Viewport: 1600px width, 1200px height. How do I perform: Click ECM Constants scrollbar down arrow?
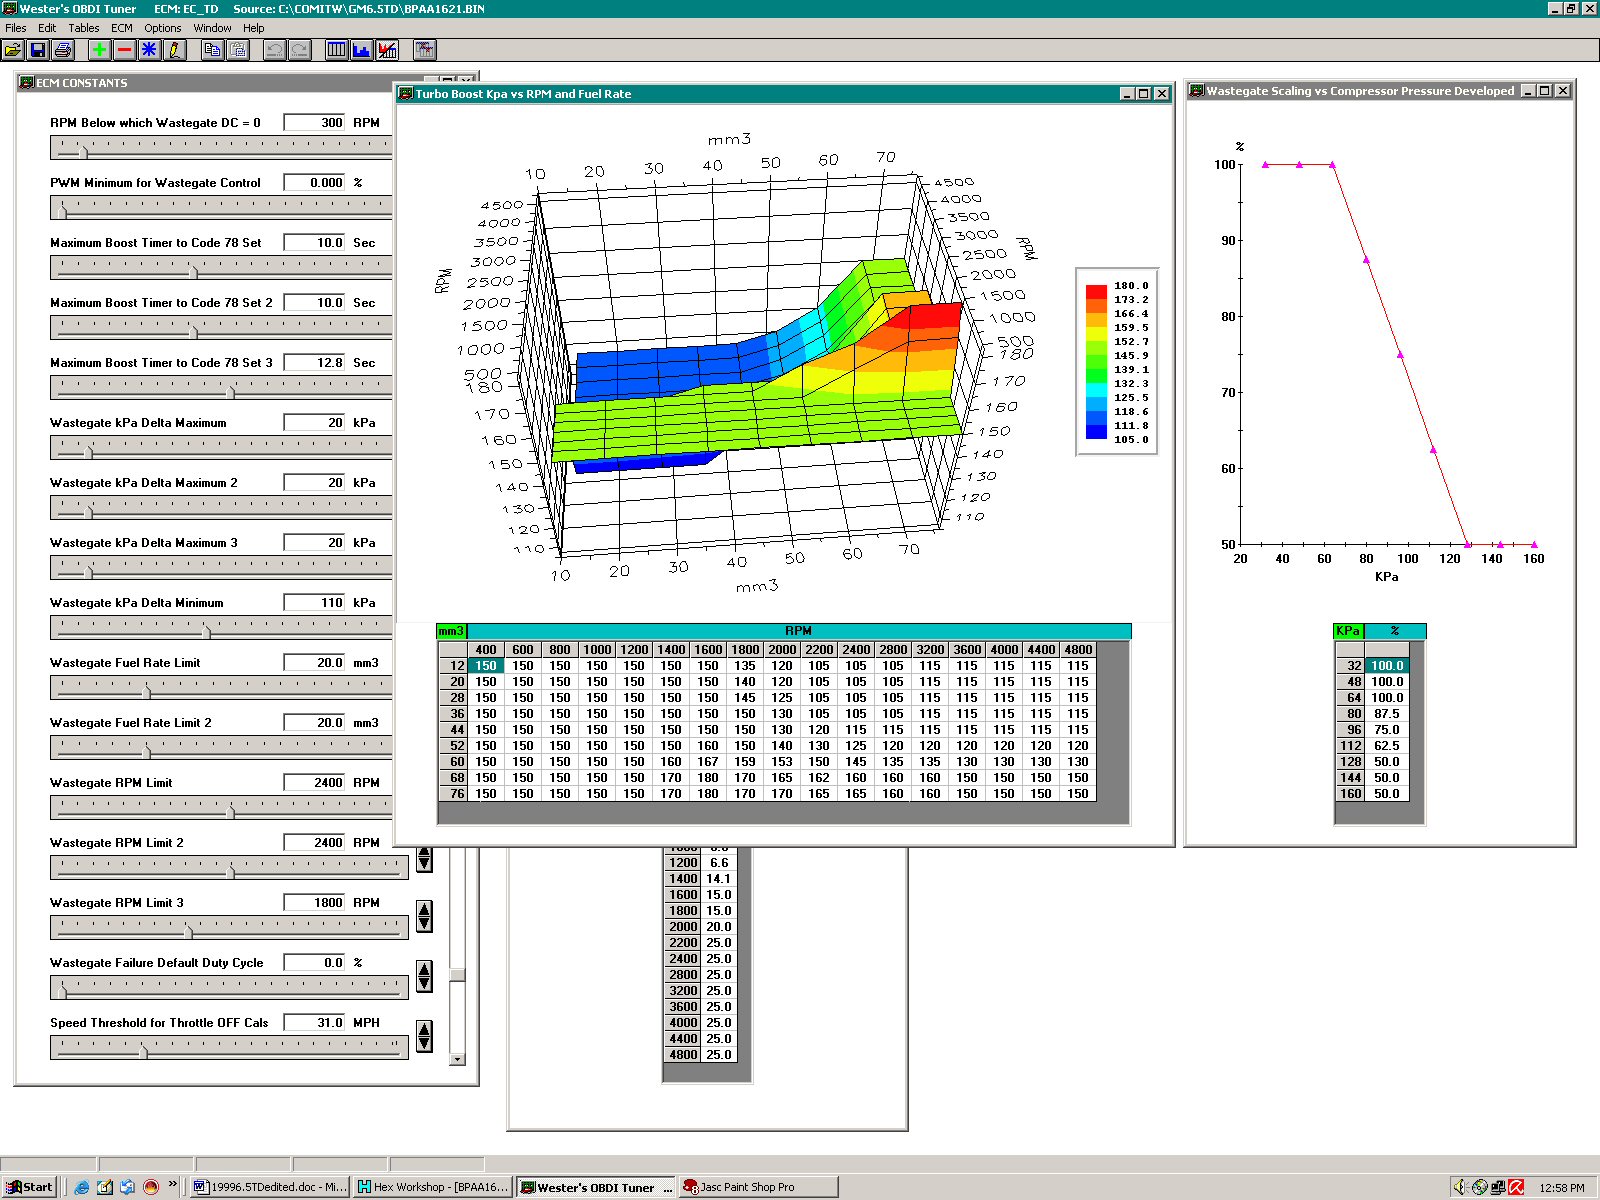[x=457, y=1059]
